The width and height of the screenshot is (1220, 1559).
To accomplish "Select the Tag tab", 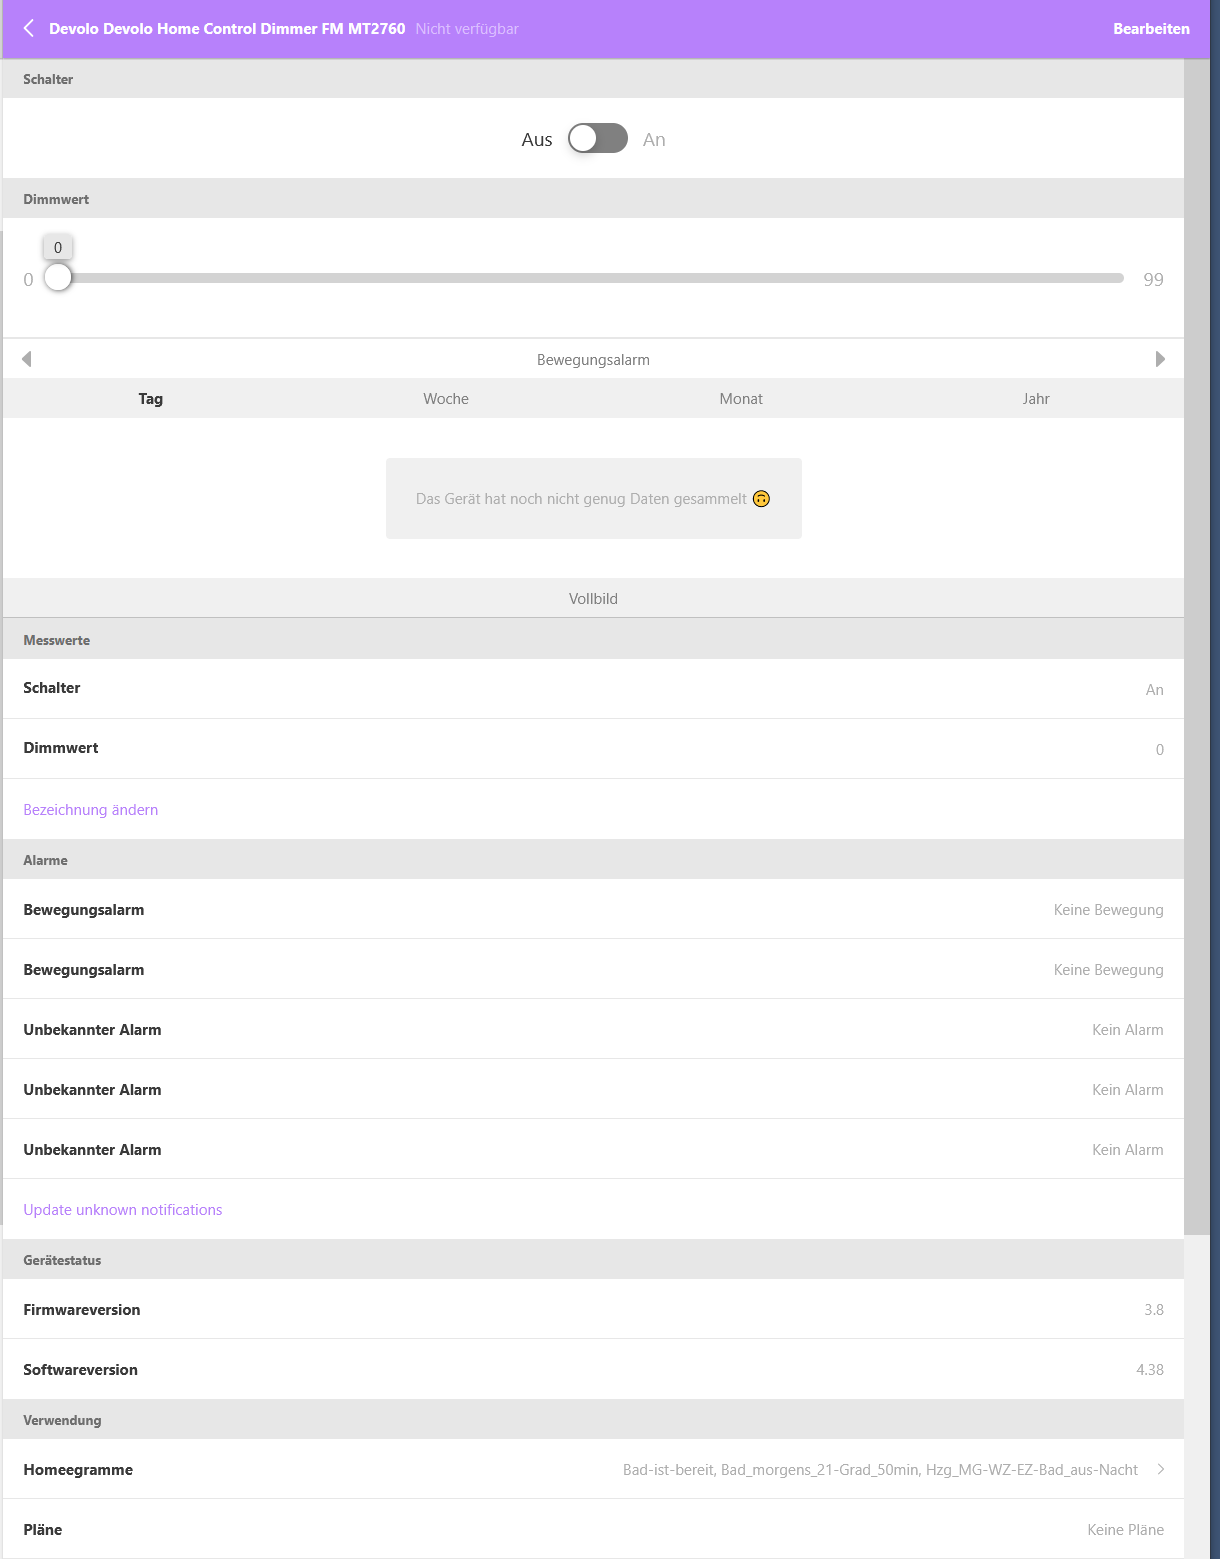I will coord(151,399).
